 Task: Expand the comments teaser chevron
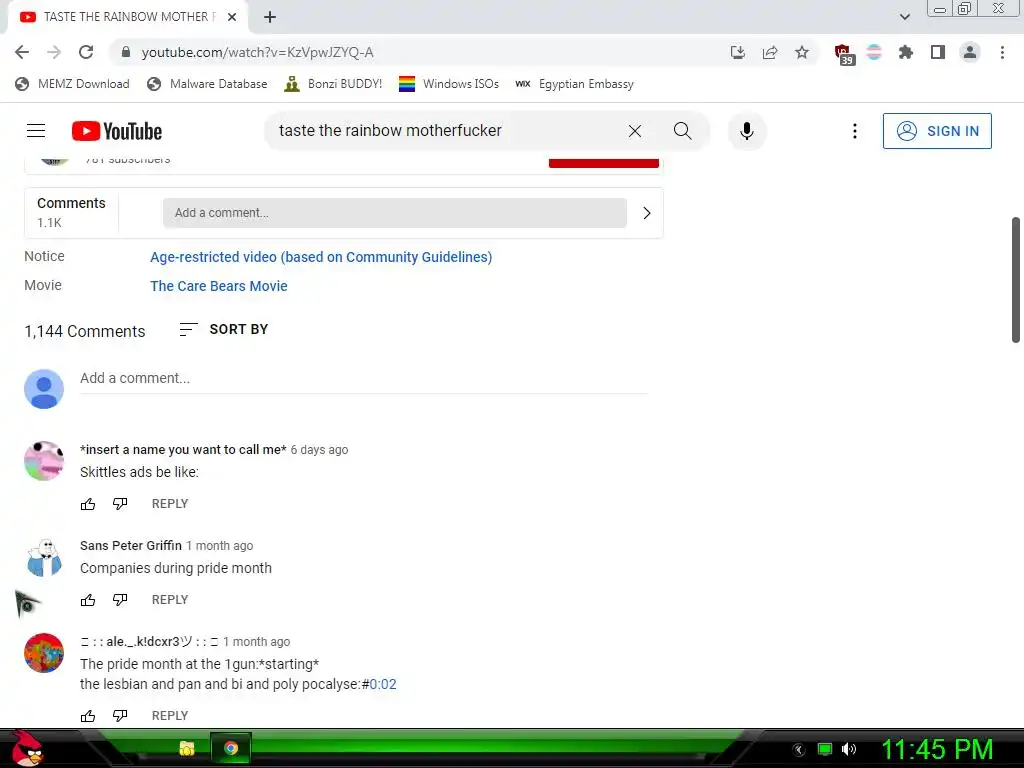click(x=647, y=213)
